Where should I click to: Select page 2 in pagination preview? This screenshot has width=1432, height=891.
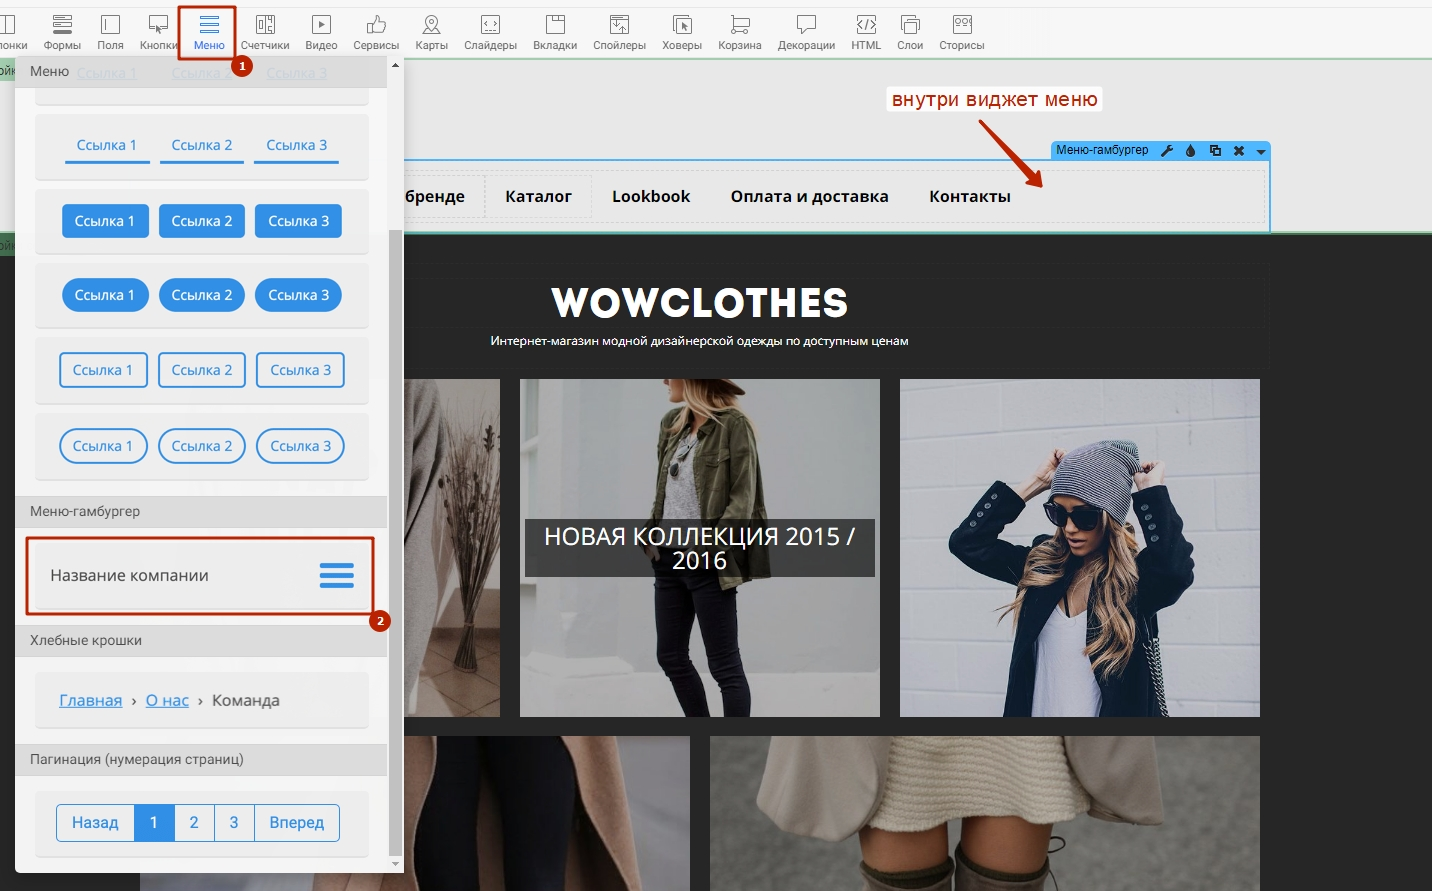tap(194, 823)
